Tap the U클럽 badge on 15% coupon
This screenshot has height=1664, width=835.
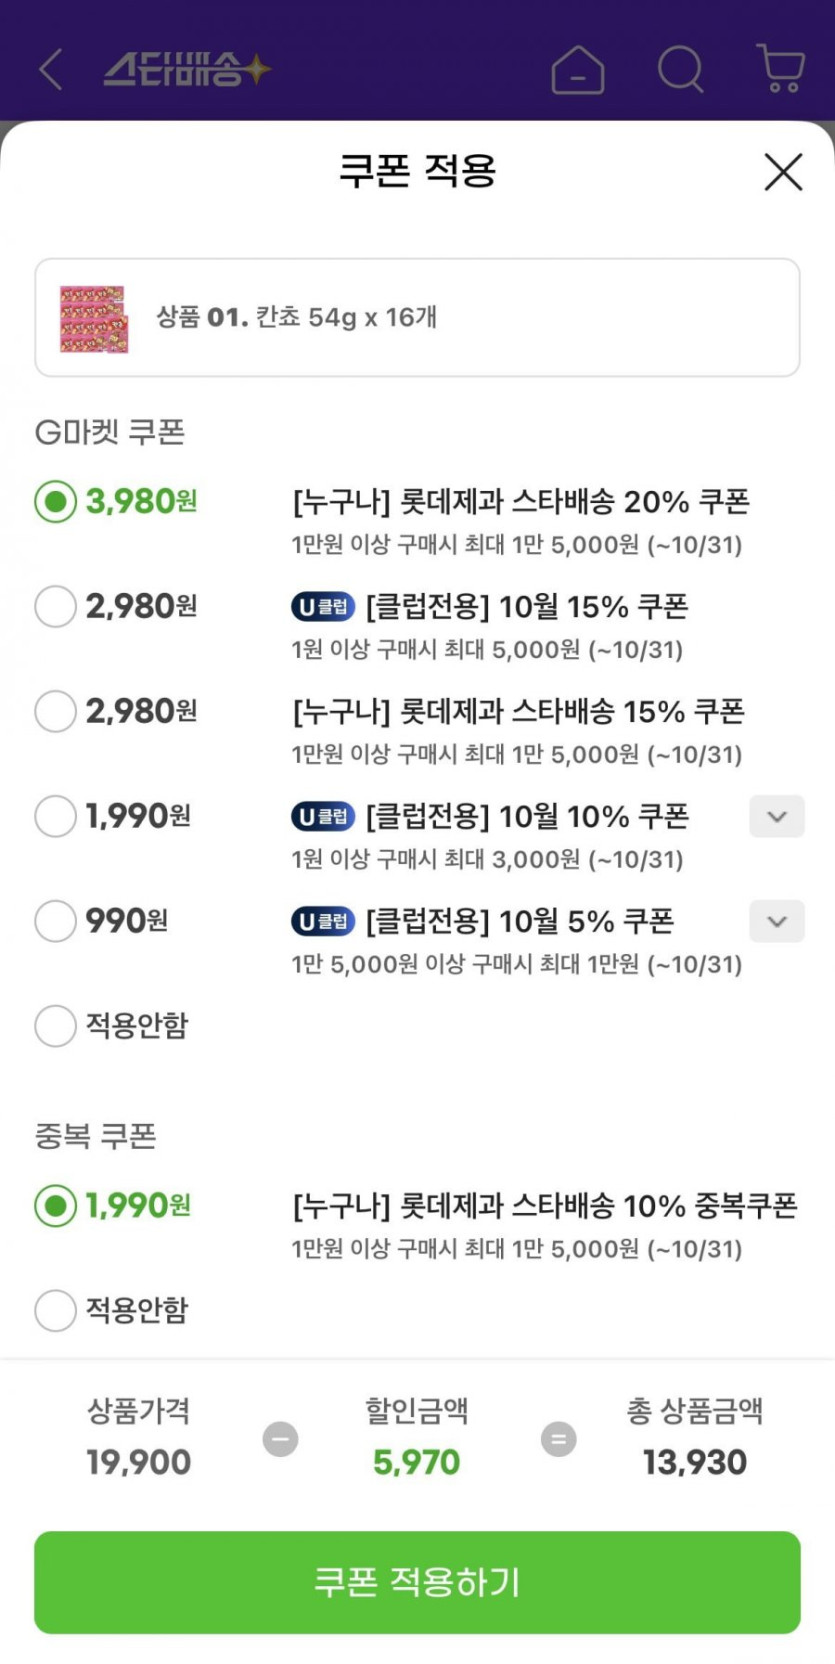tap(323, 607)
